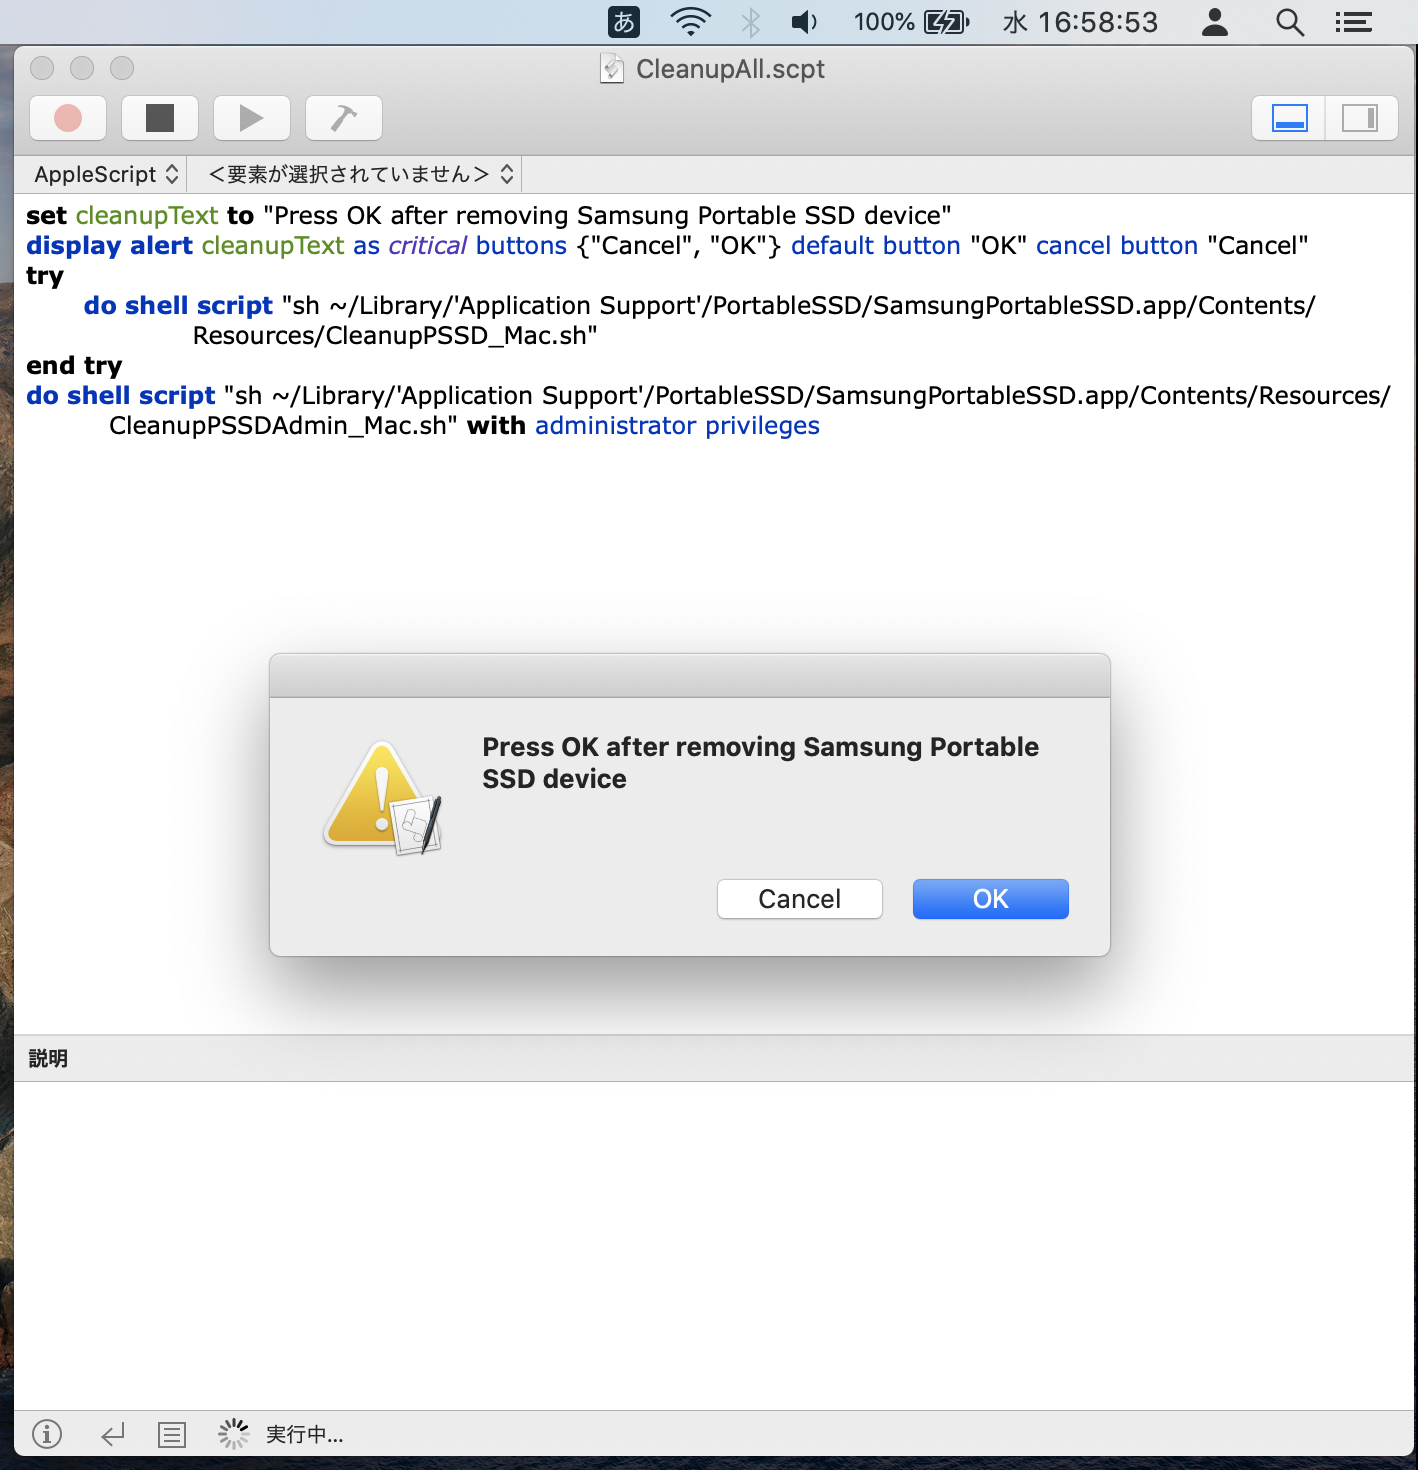Click the running progress spinner
Viewport: 1418px width, 1470px height.
click(234, 1434)
